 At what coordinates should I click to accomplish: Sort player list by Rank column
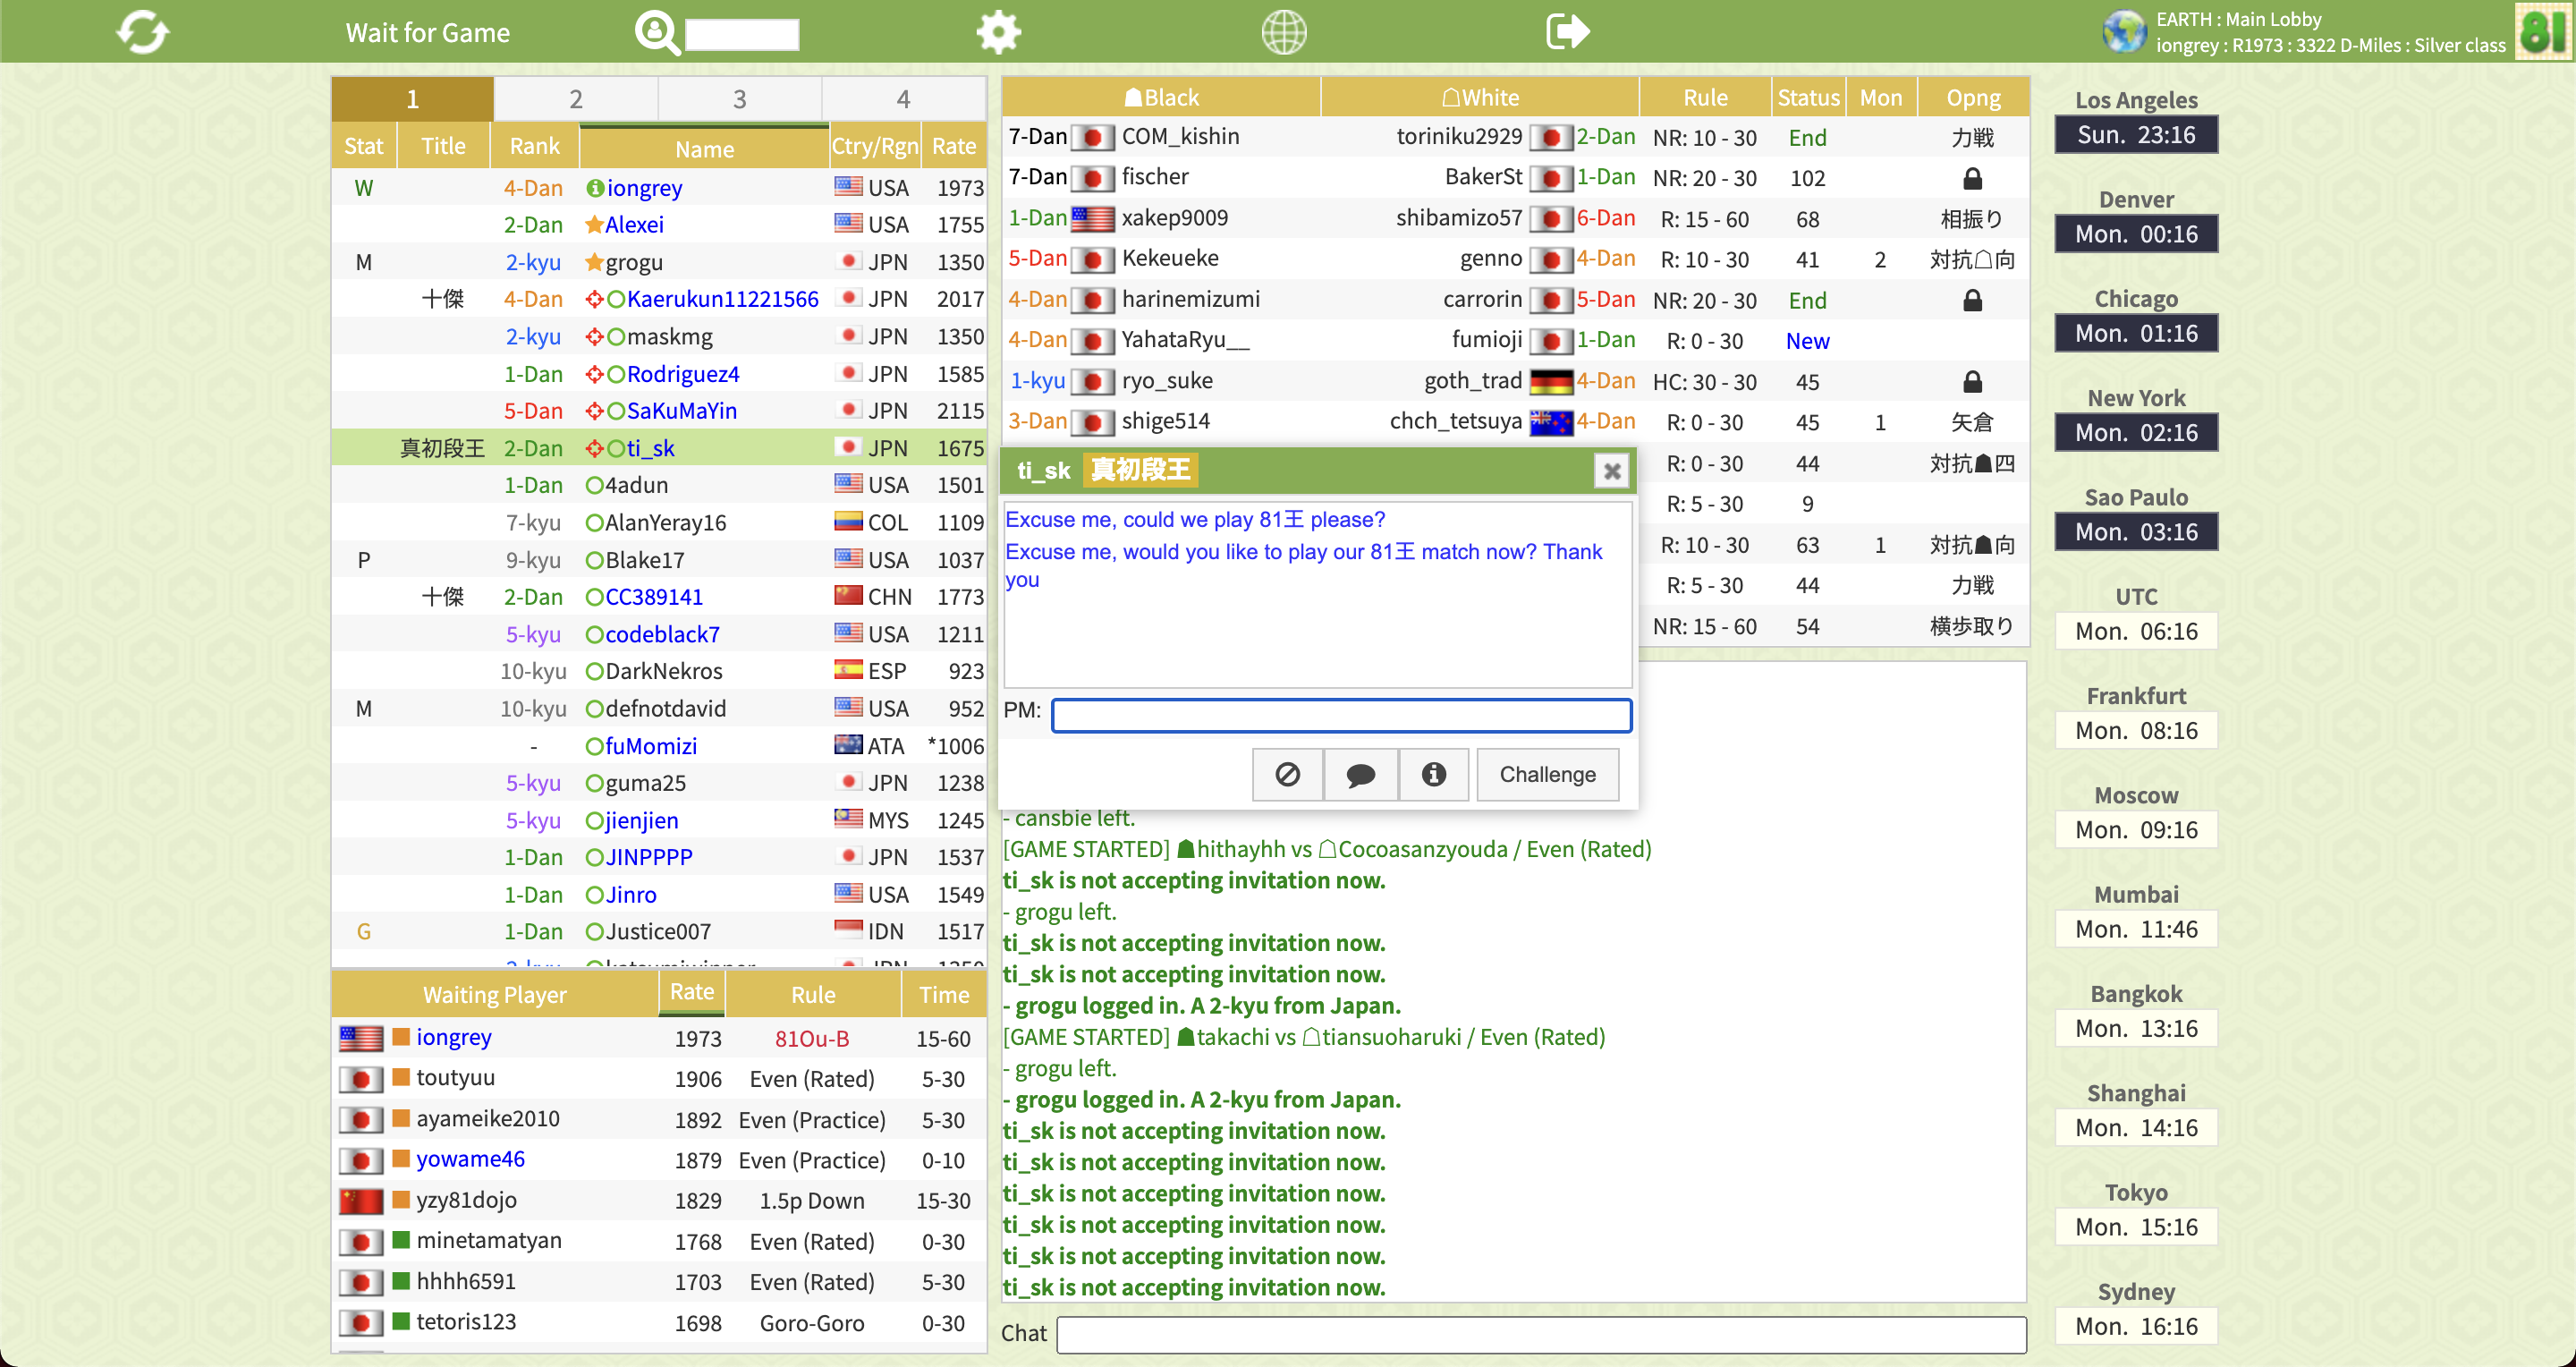(534, 146)
